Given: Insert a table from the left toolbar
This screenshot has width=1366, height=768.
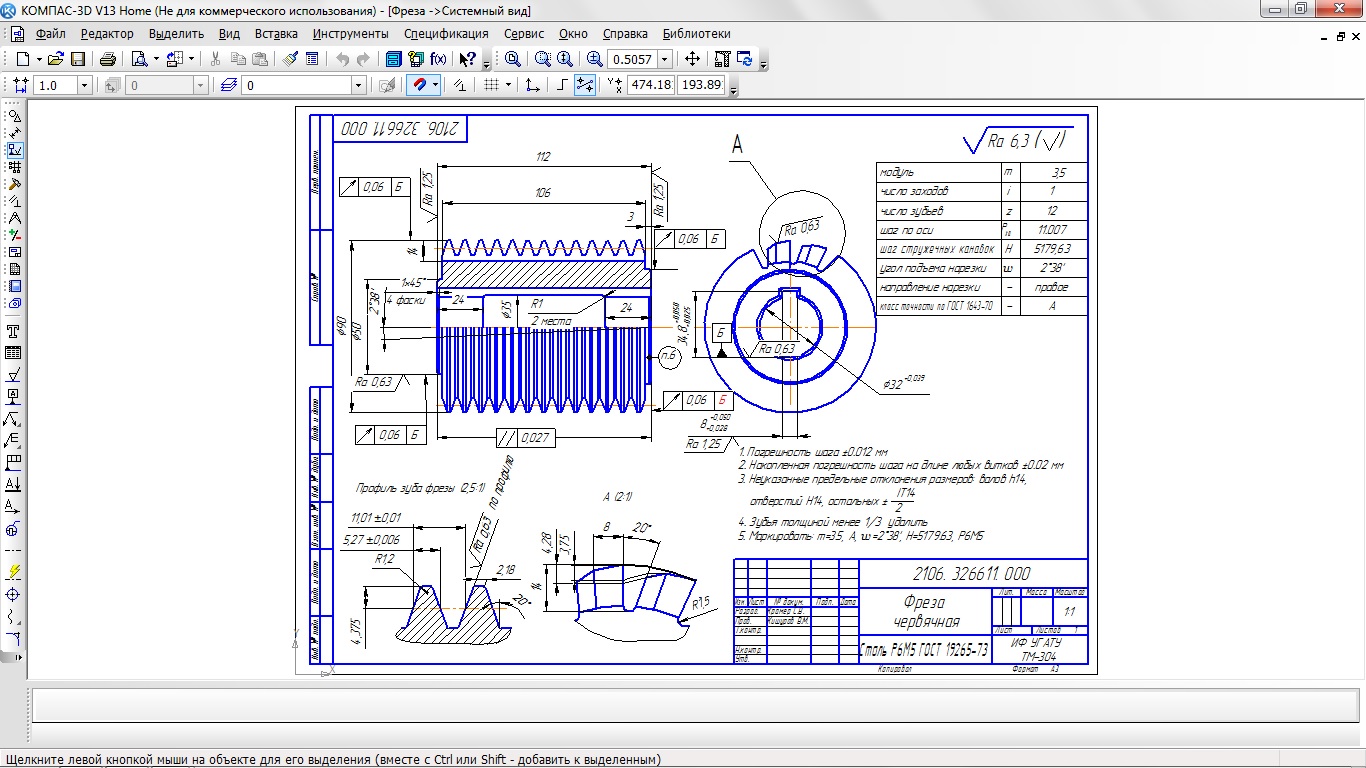Looking at the screenshot, I should 14,353.
